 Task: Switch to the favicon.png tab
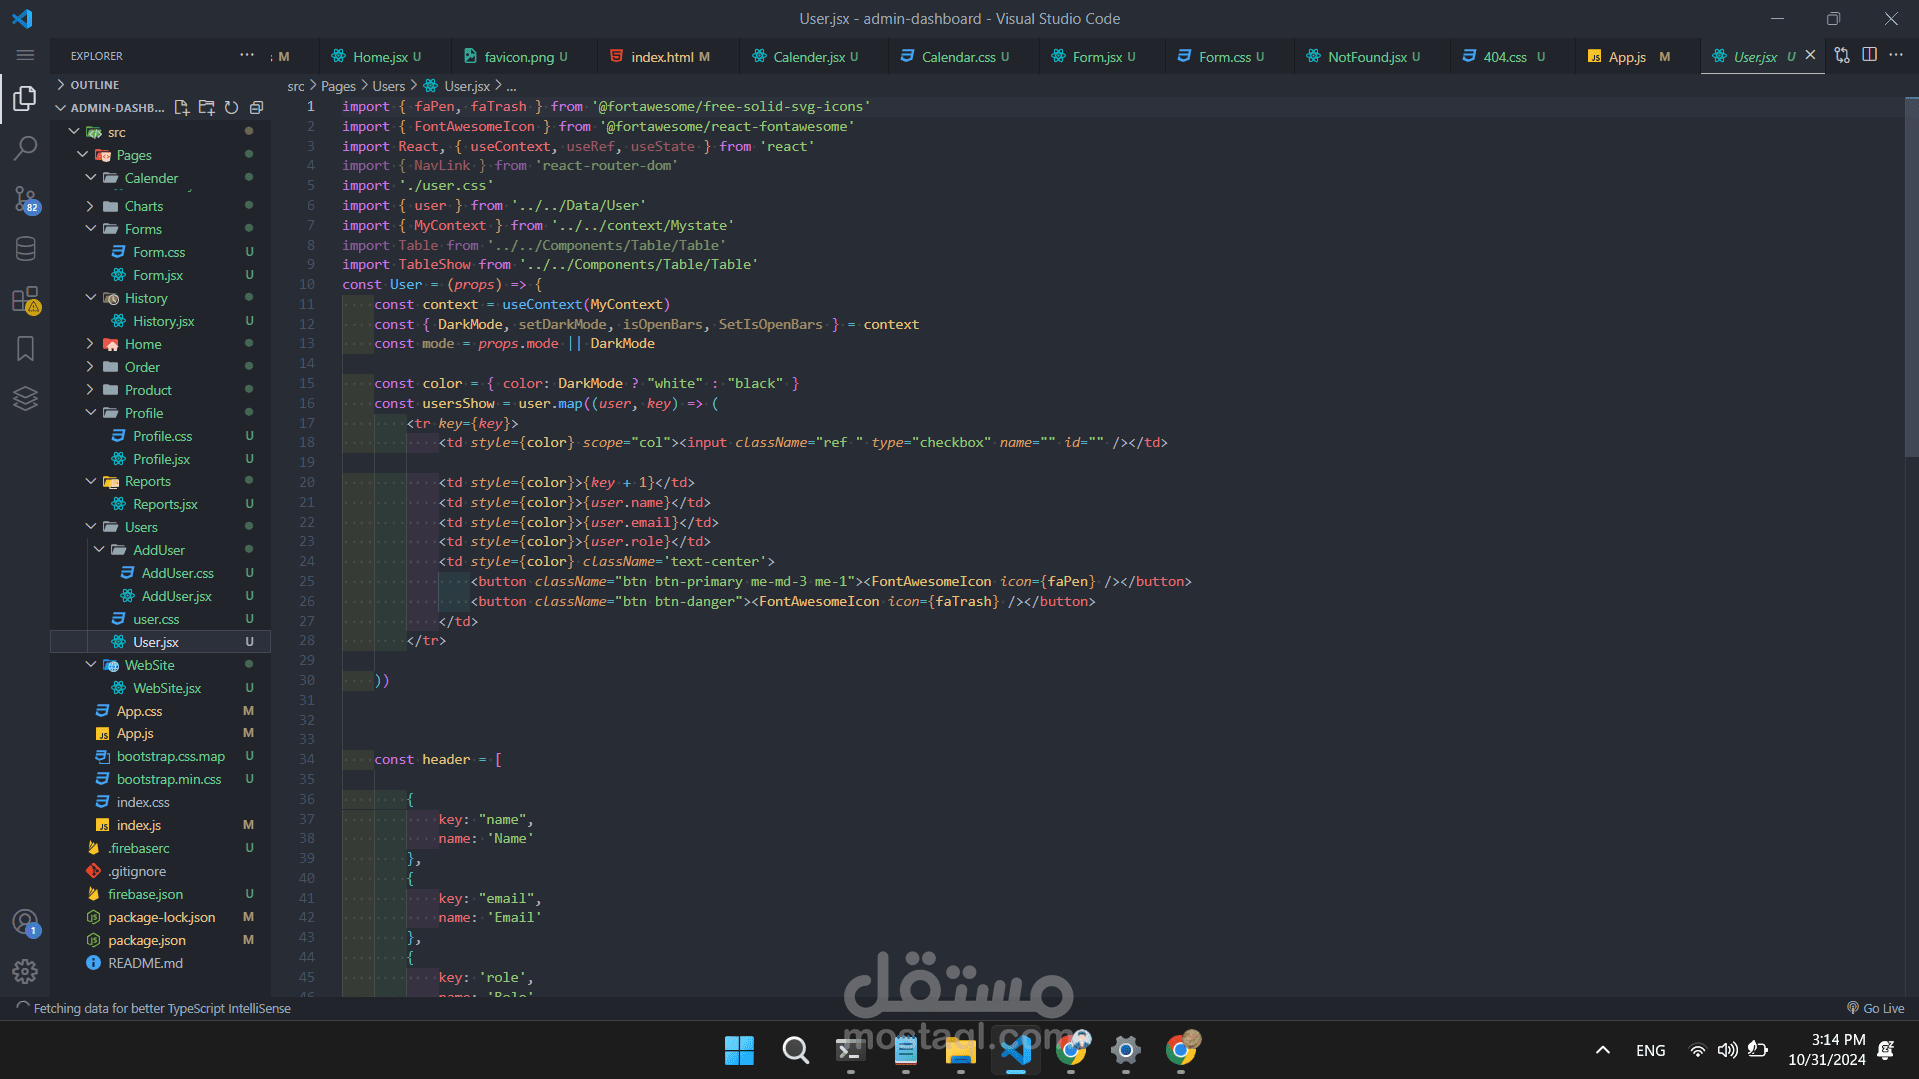(517, 57)
